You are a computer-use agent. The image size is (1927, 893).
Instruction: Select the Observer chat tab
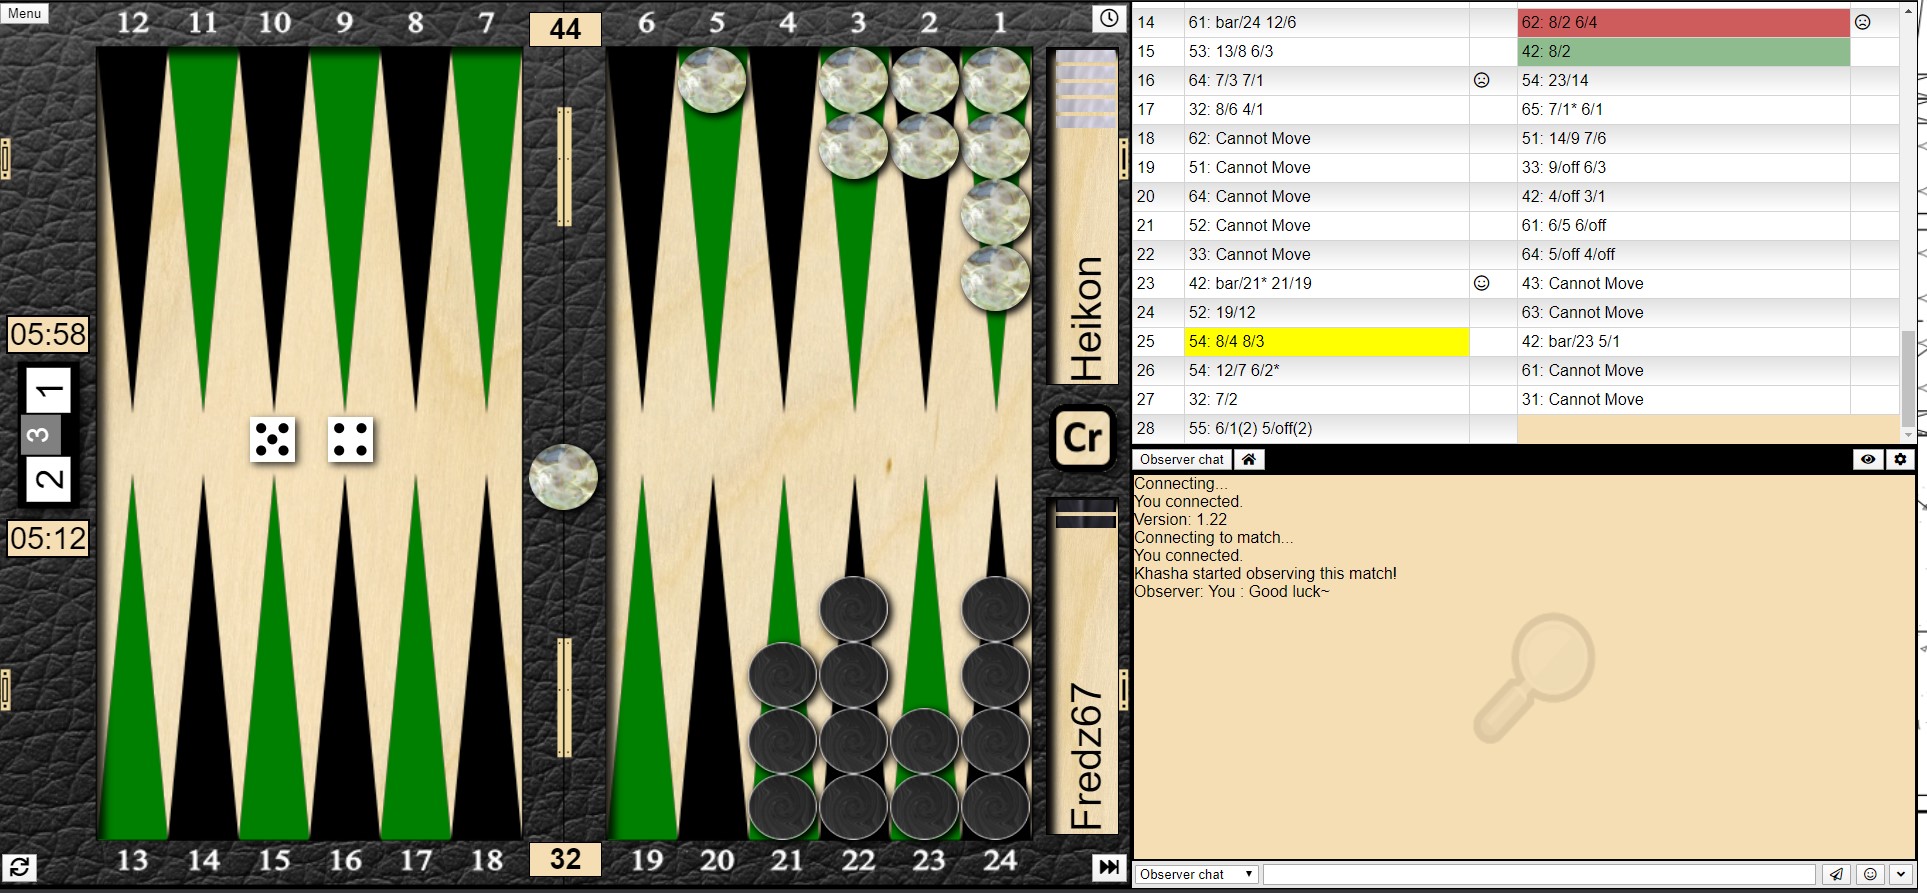coord(1181,459)
